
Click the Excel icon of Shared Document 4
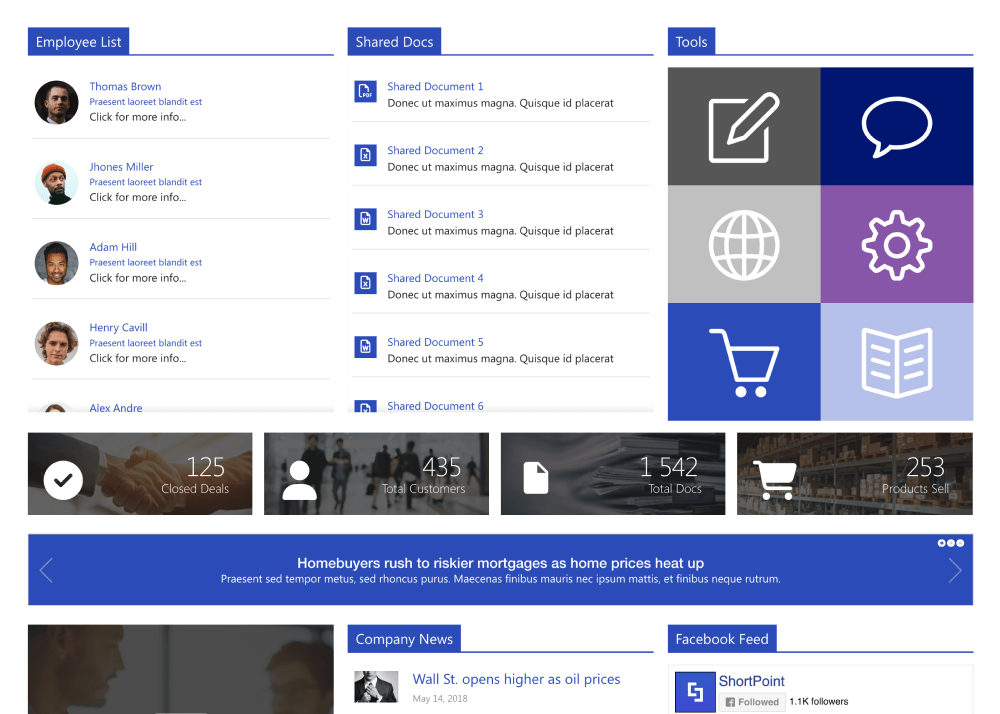(365, 282)
